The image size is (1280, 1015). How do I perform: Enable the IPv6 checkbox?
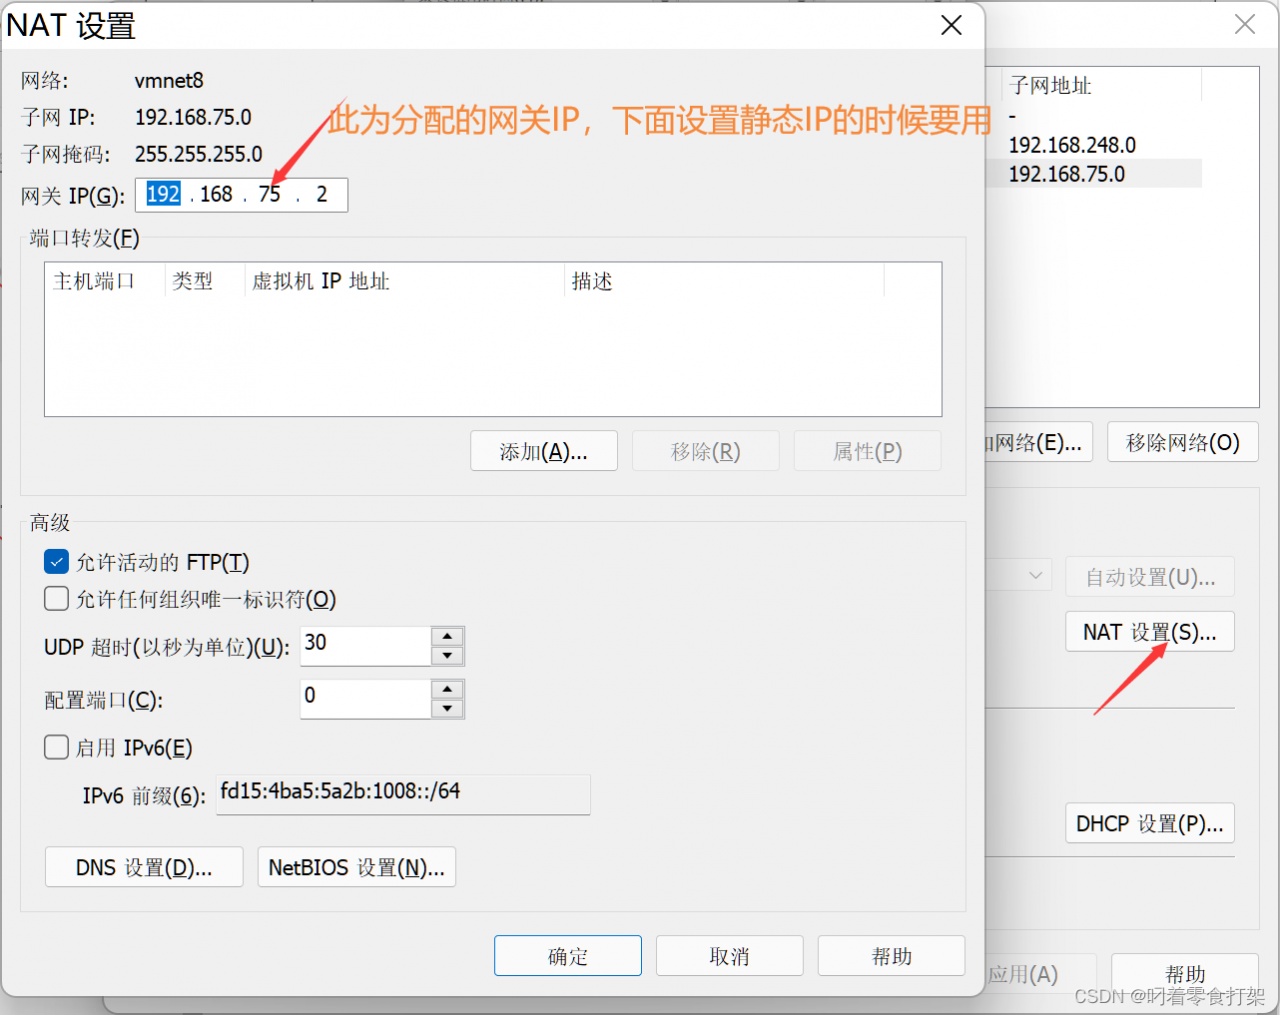pos(57,747)
